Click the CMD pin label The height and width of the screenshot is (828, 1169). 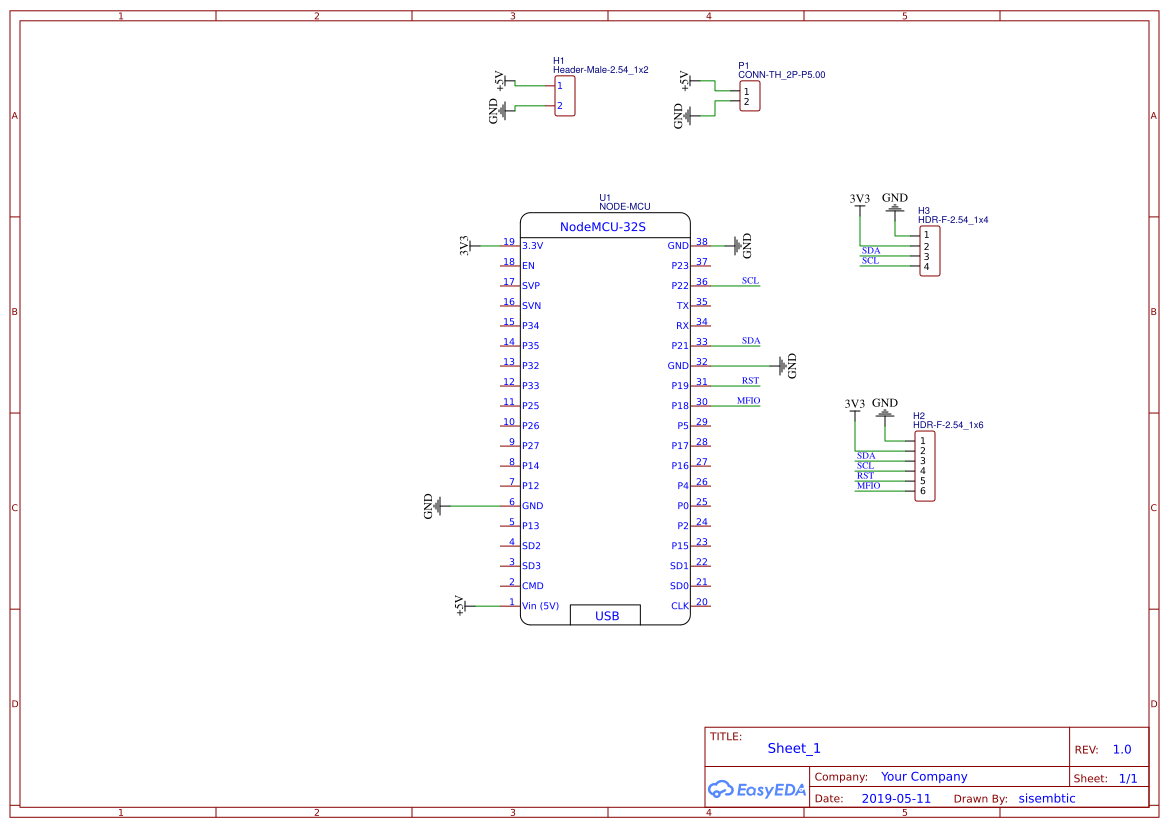pyautogui.click(x=532, y=586)
